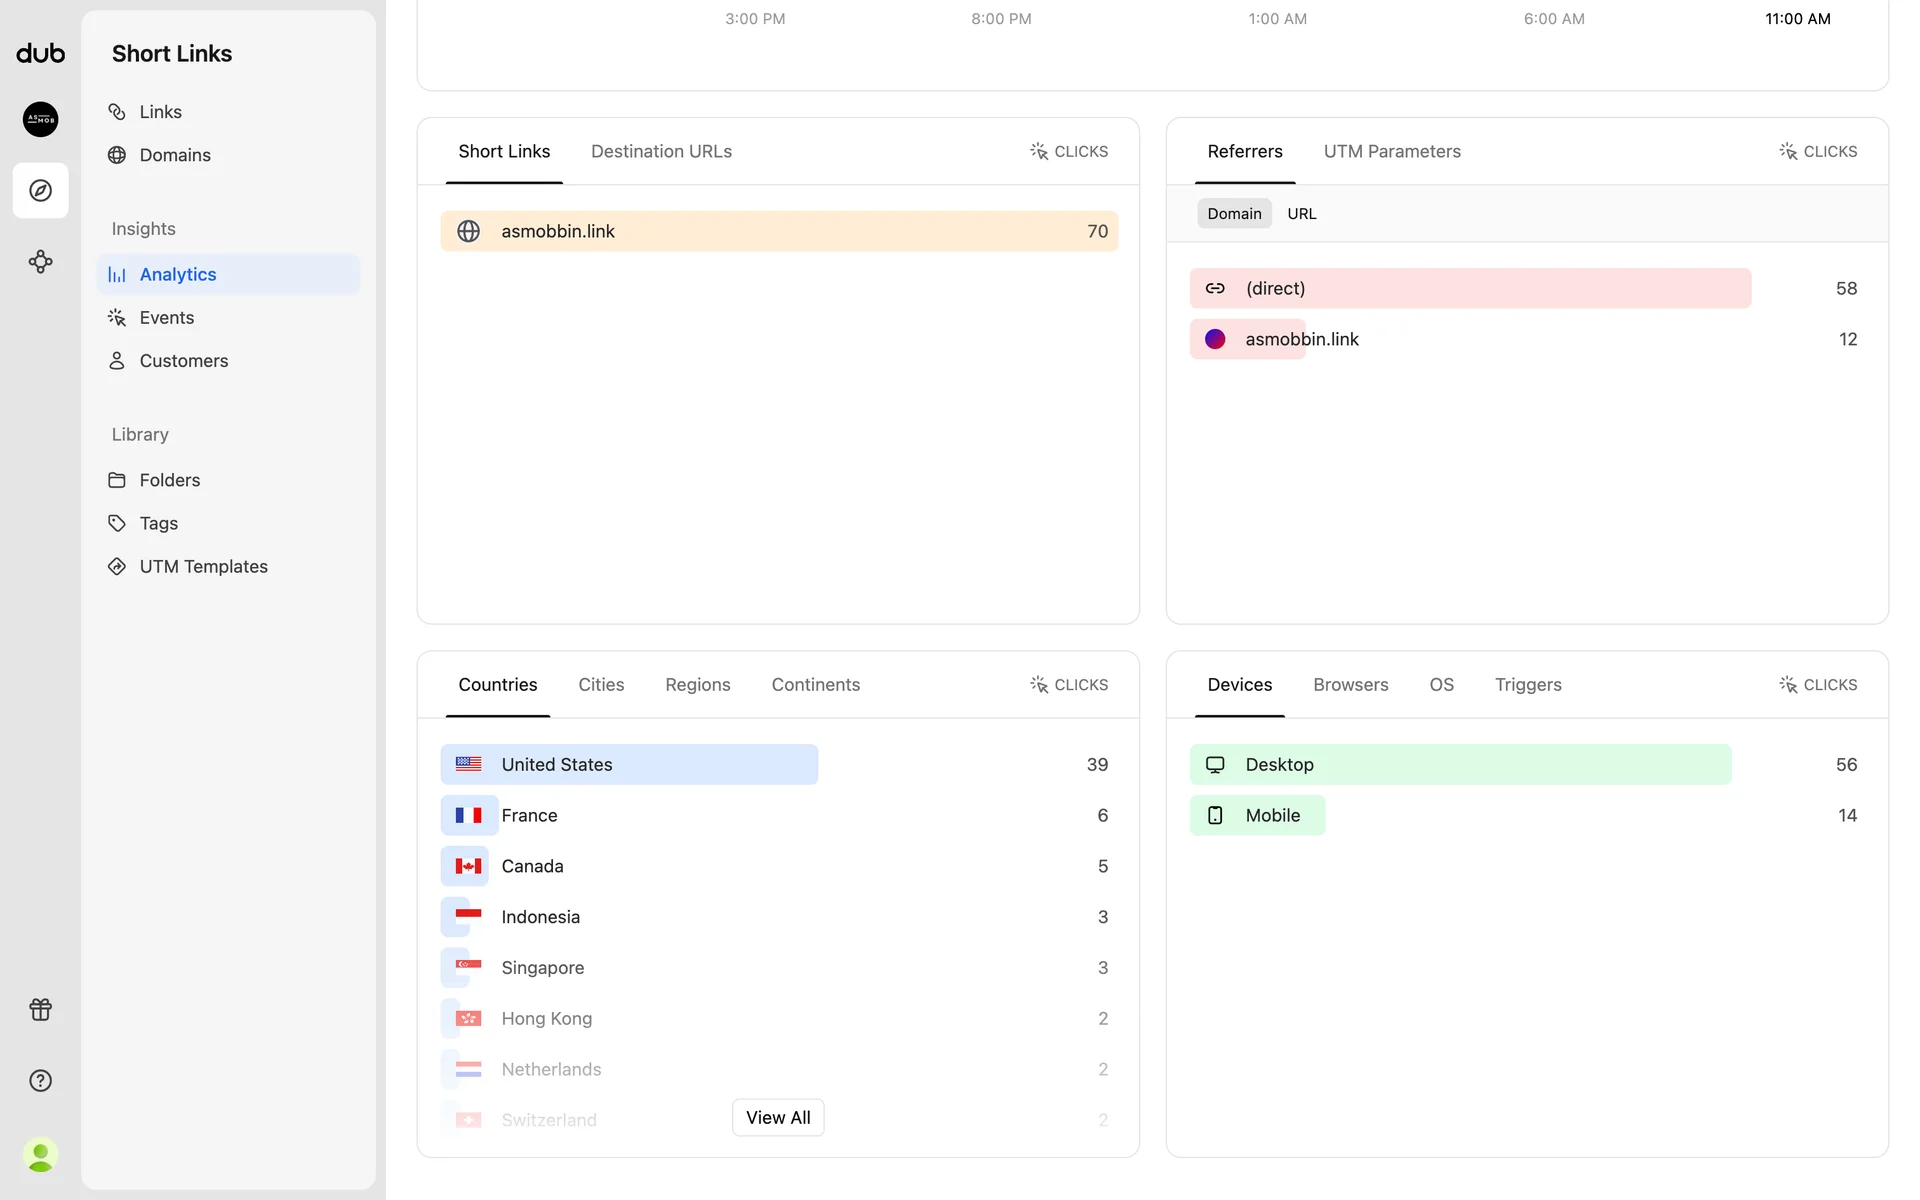
Task: Click CLICKS metric in Short Links panel
Action: tap(1069, 151)
